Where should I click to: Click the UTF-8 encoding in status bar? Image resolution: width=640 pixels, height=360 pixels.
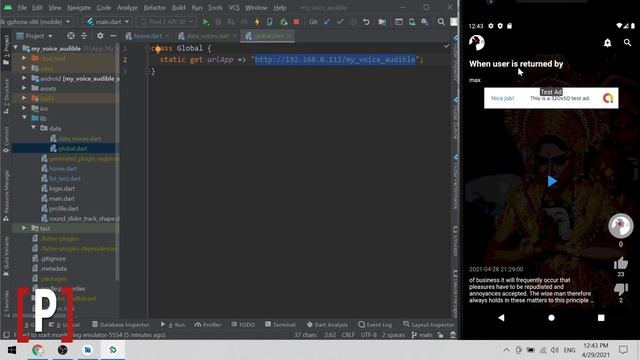click(369, 335)
